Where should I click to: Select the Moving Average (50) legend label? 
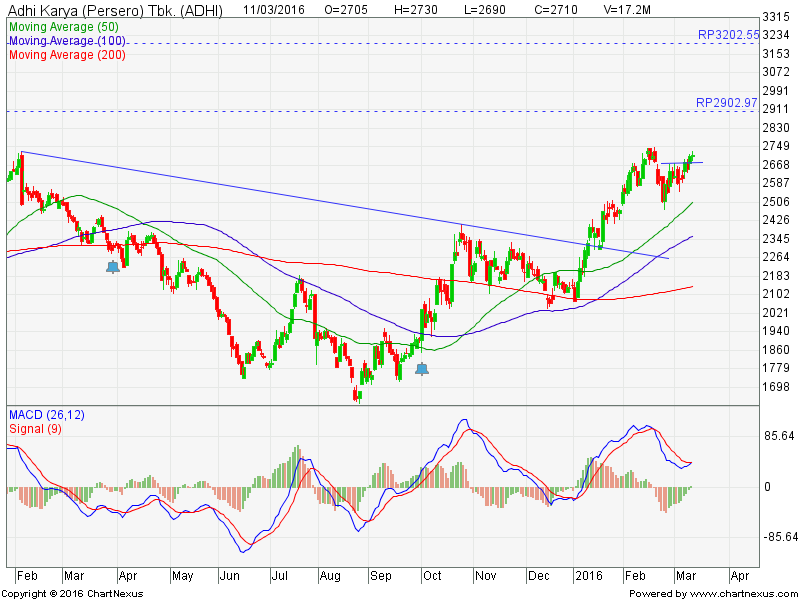(63, 26)
